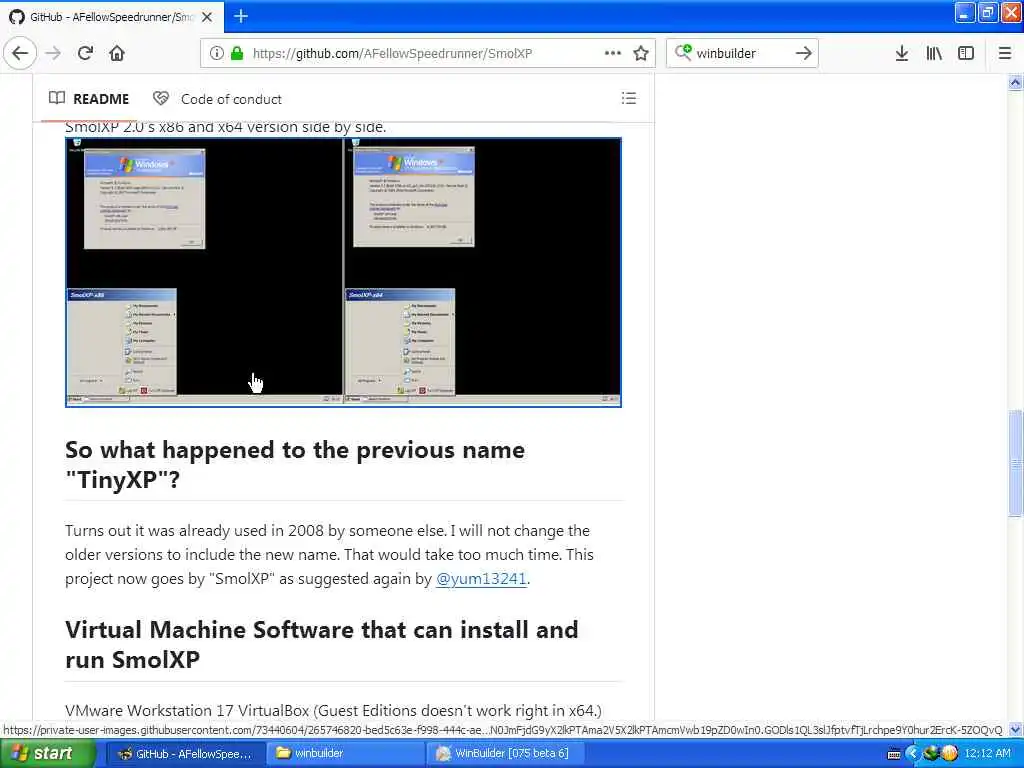1024x768 pixels.
Task: Open the SmolXP side-by-side screenshot image
Action: (344, 272)
